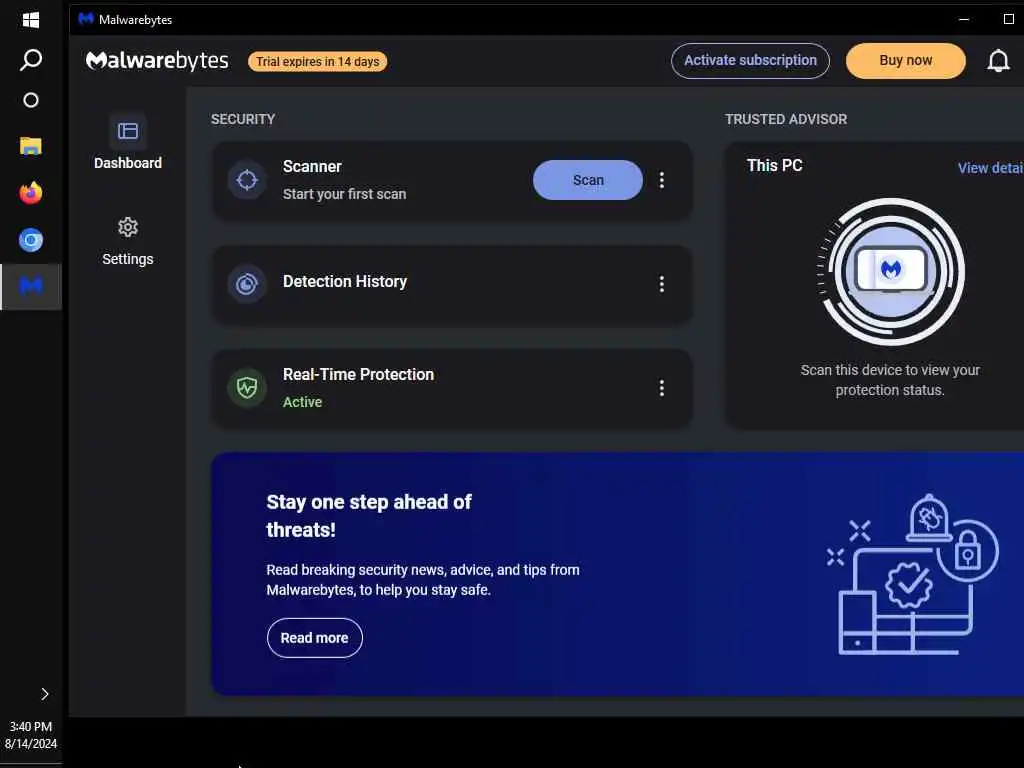Open Cortana circle in taskbar
This screenshot has height=768, width=1024.
point(31,100)
